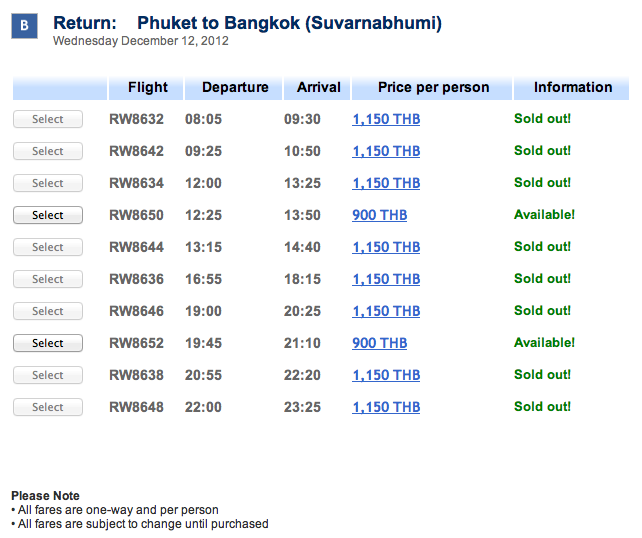Open the 1,150 THB fare for RW8644
Viewport: 642px width, 538px height.
[x=386, y=247]
